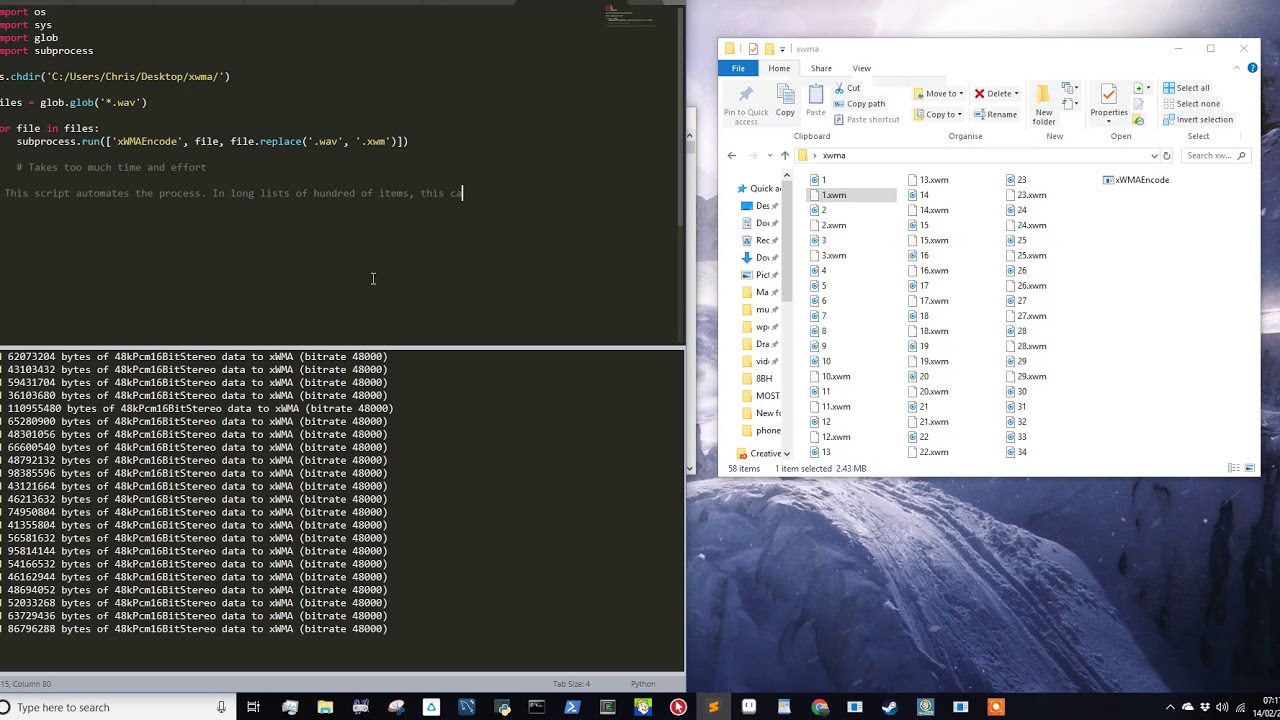Click Invert selection in ribbon
Image resolution: width=1280 pixels, height=720 pixels.
1197,120
